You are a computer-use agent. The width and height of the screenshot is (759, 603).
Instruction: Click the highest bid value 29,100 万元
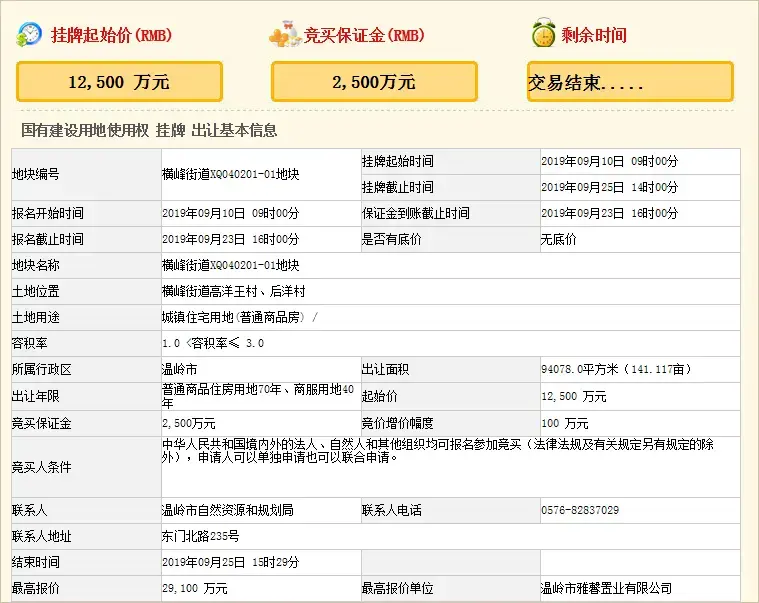[x=195, y=588]
